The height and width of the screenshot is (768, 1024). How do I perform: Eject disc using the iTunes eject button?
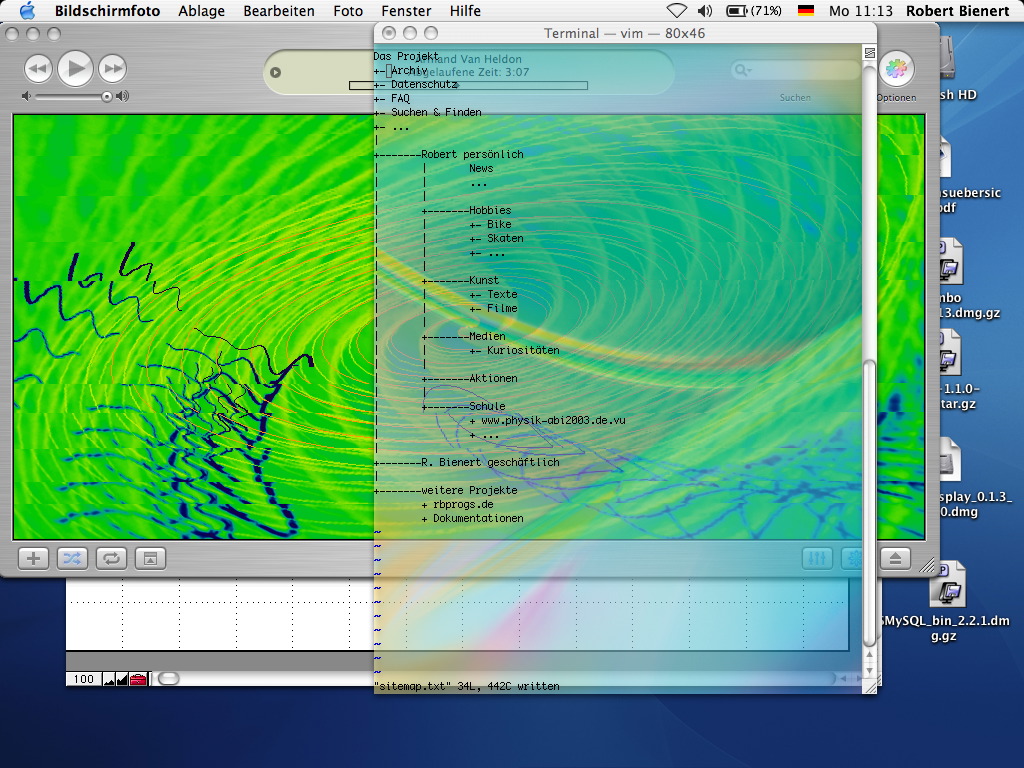[895, 558]
